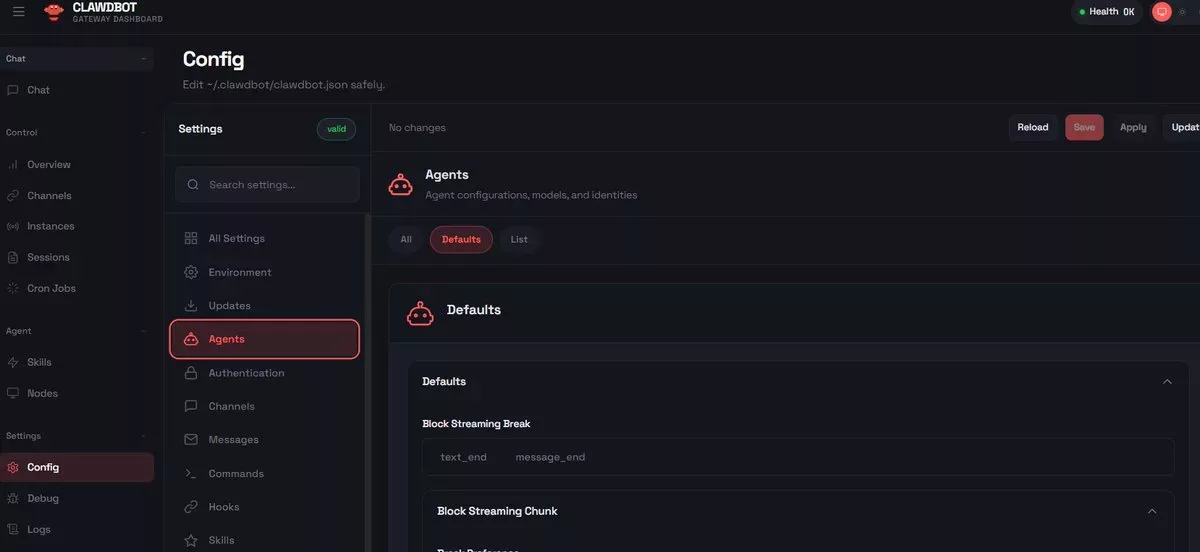The image size is (1200, 552).
Task: Click the Debug bug icon
Action: (x=13, y=498)
